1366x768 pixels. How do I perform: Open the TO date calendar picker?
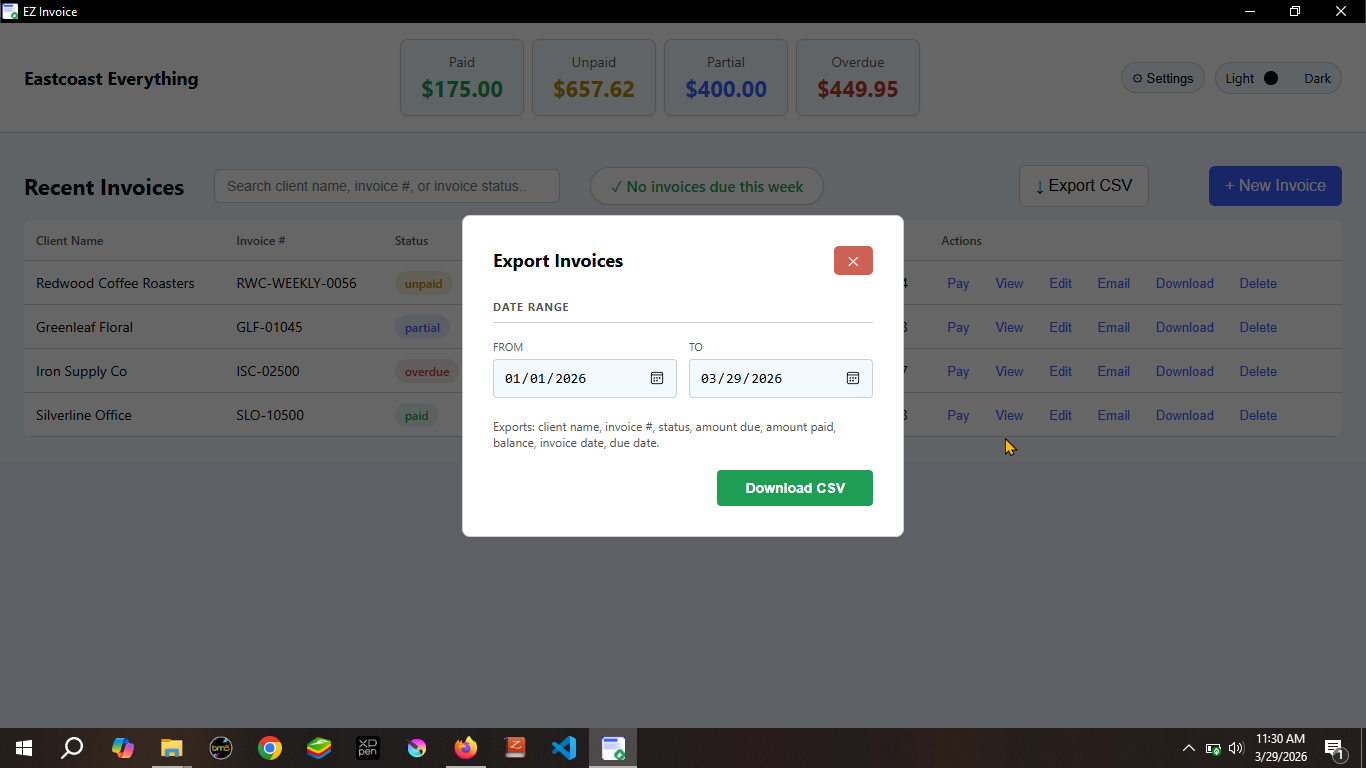853,378
